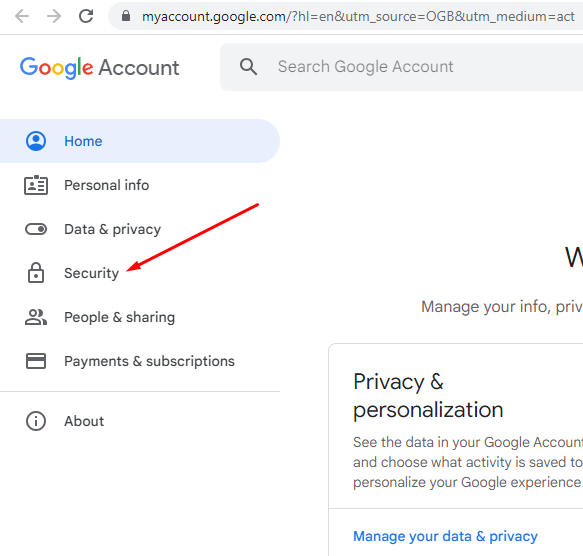Click the Security padlock icon

(36, 273)
